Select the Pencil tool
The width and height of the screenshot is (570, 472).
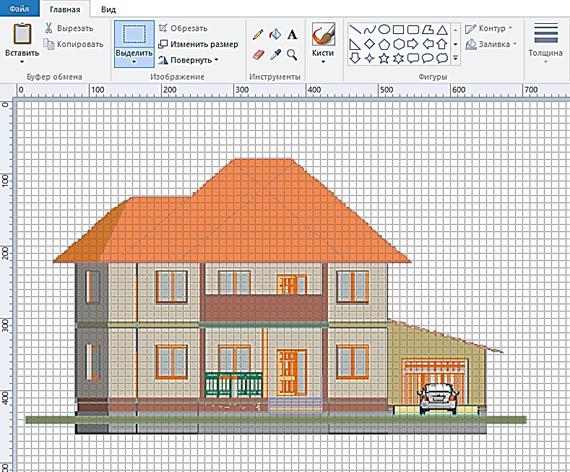tap(258, 35)
